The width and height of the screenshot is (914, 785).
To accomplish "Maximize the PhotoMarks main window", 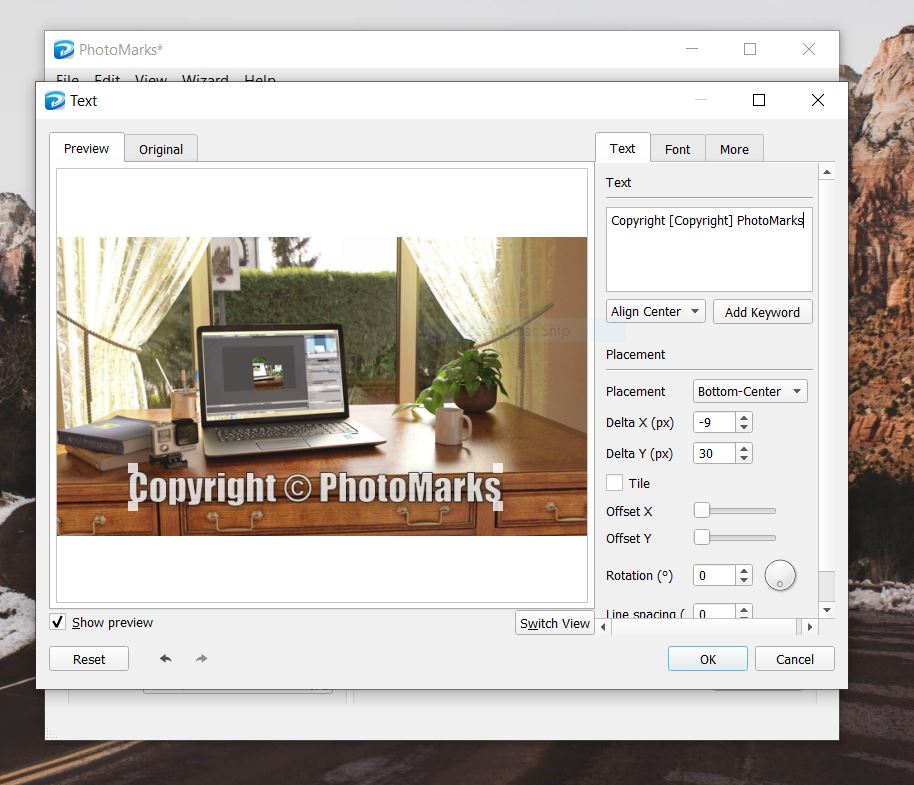I will tap(750, 49).
